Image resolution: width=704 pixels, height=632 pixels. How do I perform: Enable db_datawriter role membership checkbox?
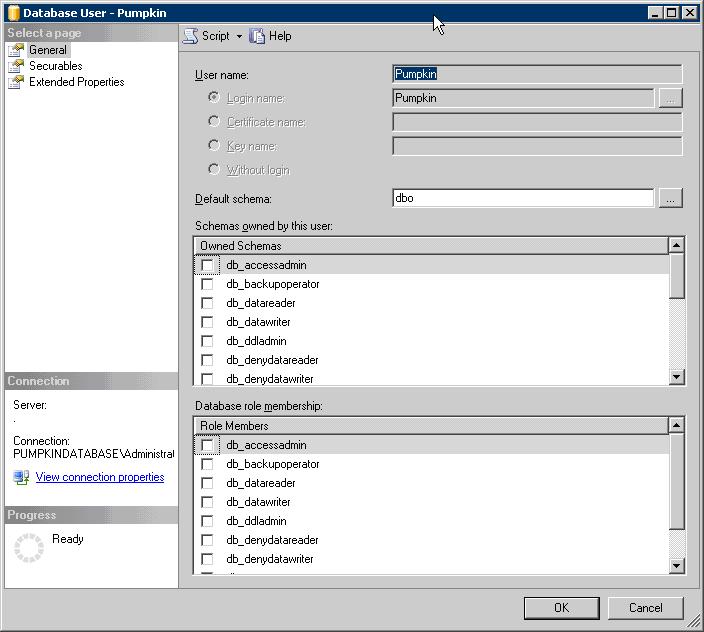[x=207, y=502]
